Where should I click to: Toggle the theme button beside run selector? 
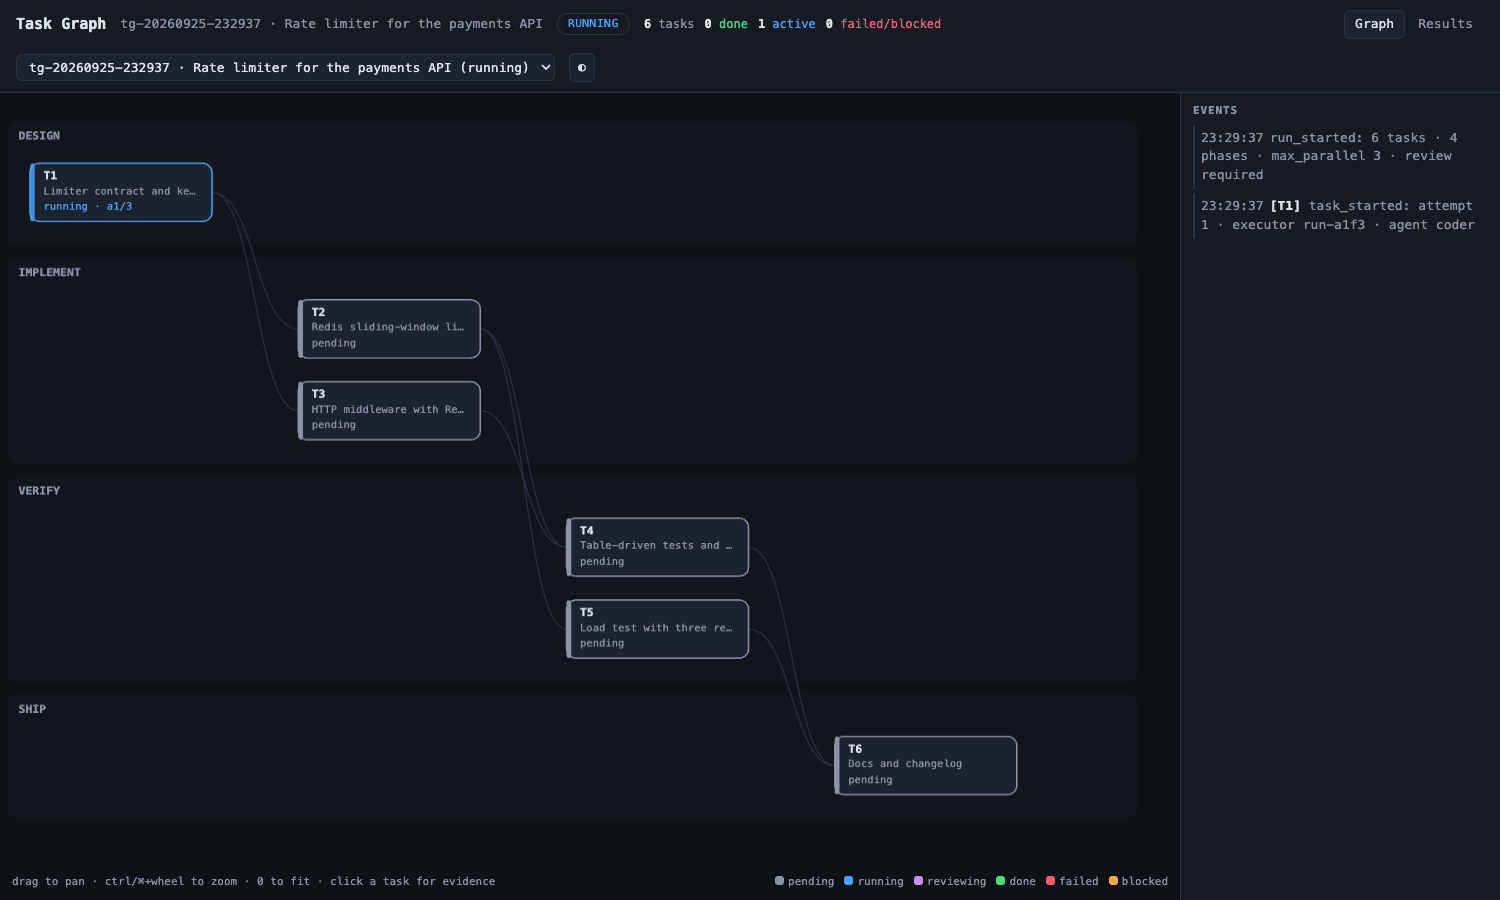[582, 68]
